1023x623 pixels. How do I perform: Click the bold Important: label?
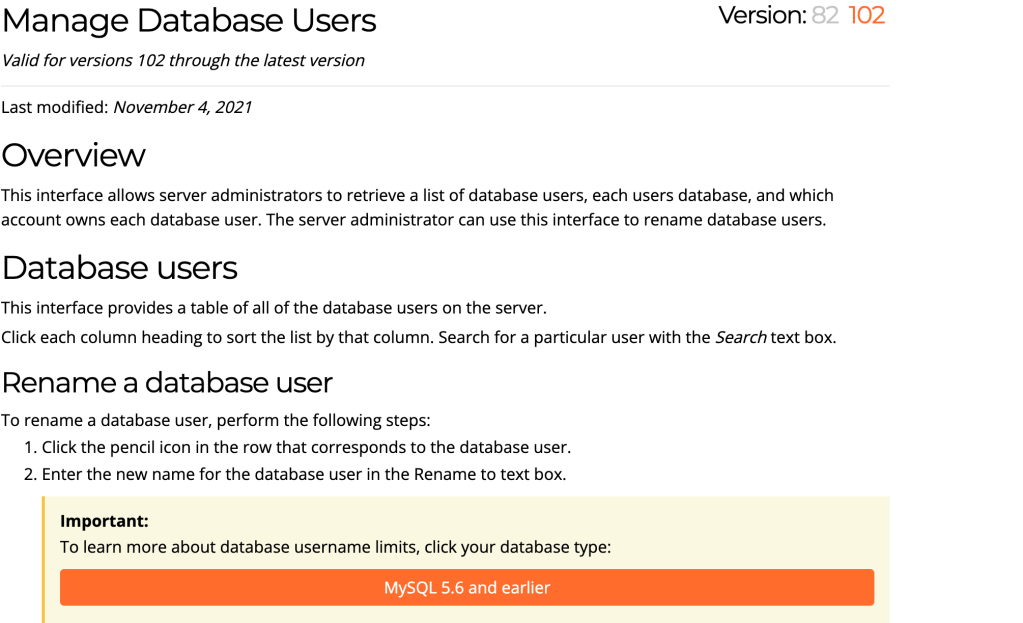pos(104,521)
